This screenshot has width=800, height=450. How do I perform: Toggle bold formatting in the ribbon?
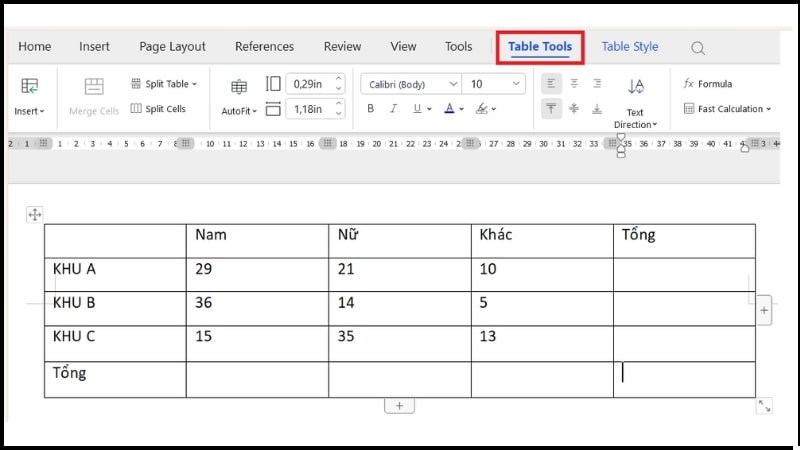click(x=370, y=109)
